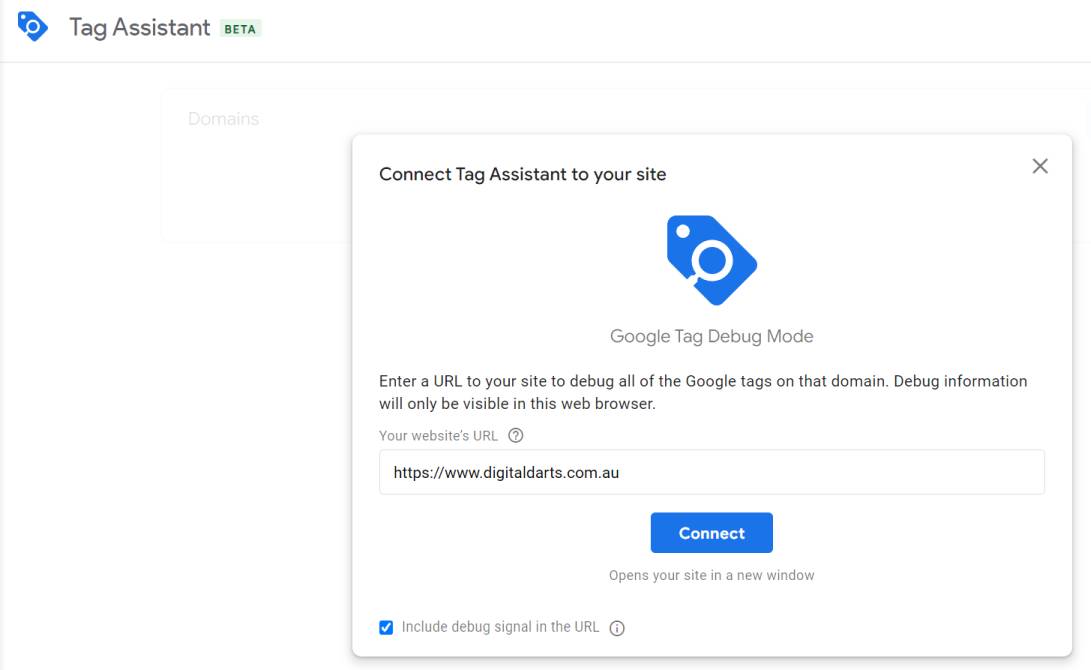
Task: Click the 'Connect Tag Assistant to your site' title
Action: [x=523, y=174]
